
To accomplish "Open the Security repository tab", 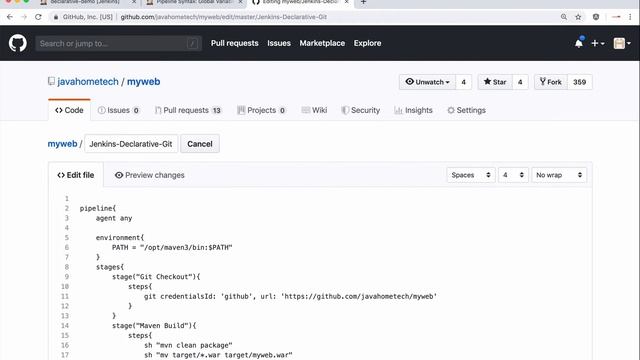I will (360, 110).
